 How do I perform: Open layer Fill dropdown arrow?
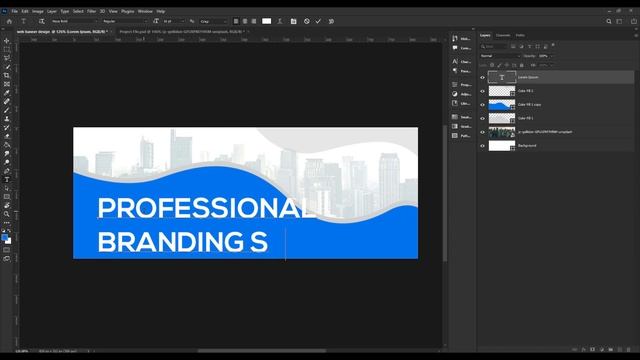point(551,65)
